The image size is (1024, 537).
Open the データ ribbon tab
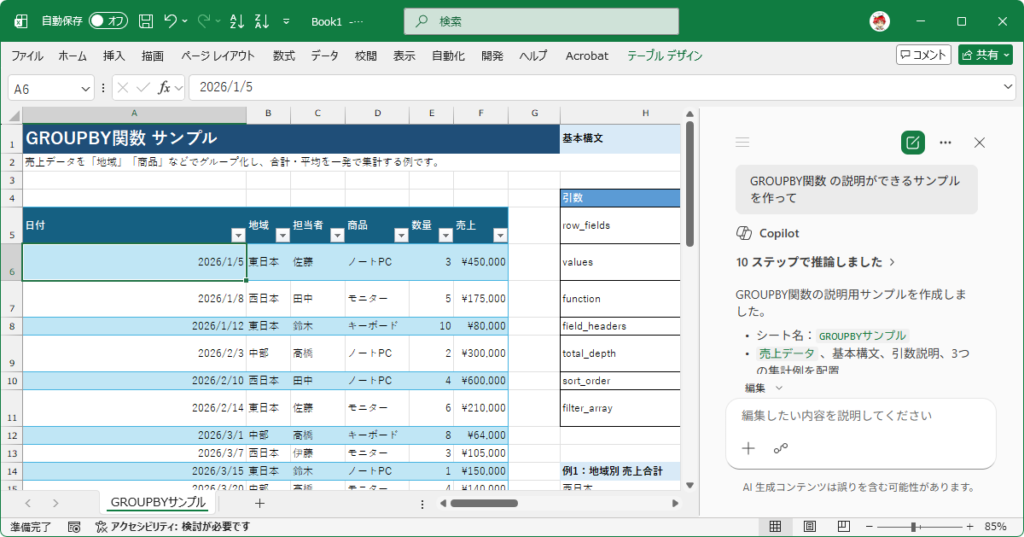click(x=325, y=56)
